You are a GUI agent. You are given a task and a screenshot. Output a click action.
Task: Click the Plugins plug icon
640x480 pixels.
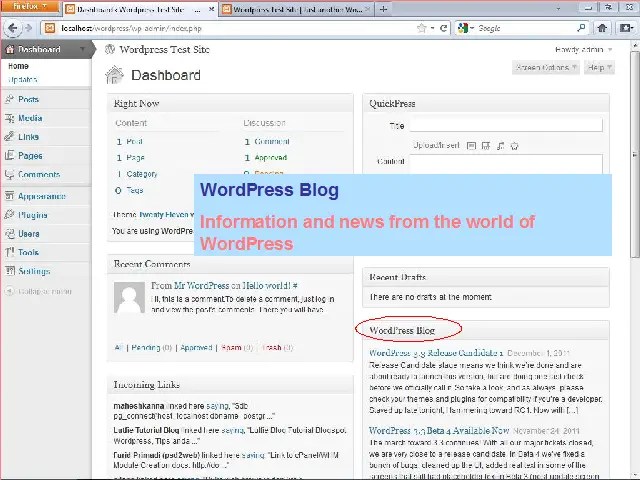click(x=9, y=215)
